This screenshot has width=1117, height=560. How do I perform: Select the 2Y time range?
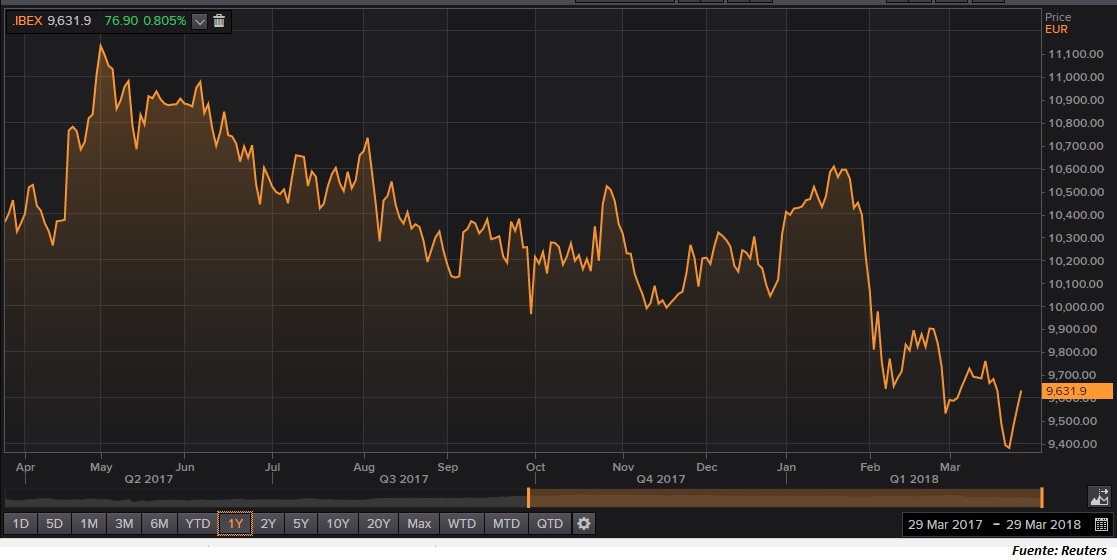[x=268, y=524]
